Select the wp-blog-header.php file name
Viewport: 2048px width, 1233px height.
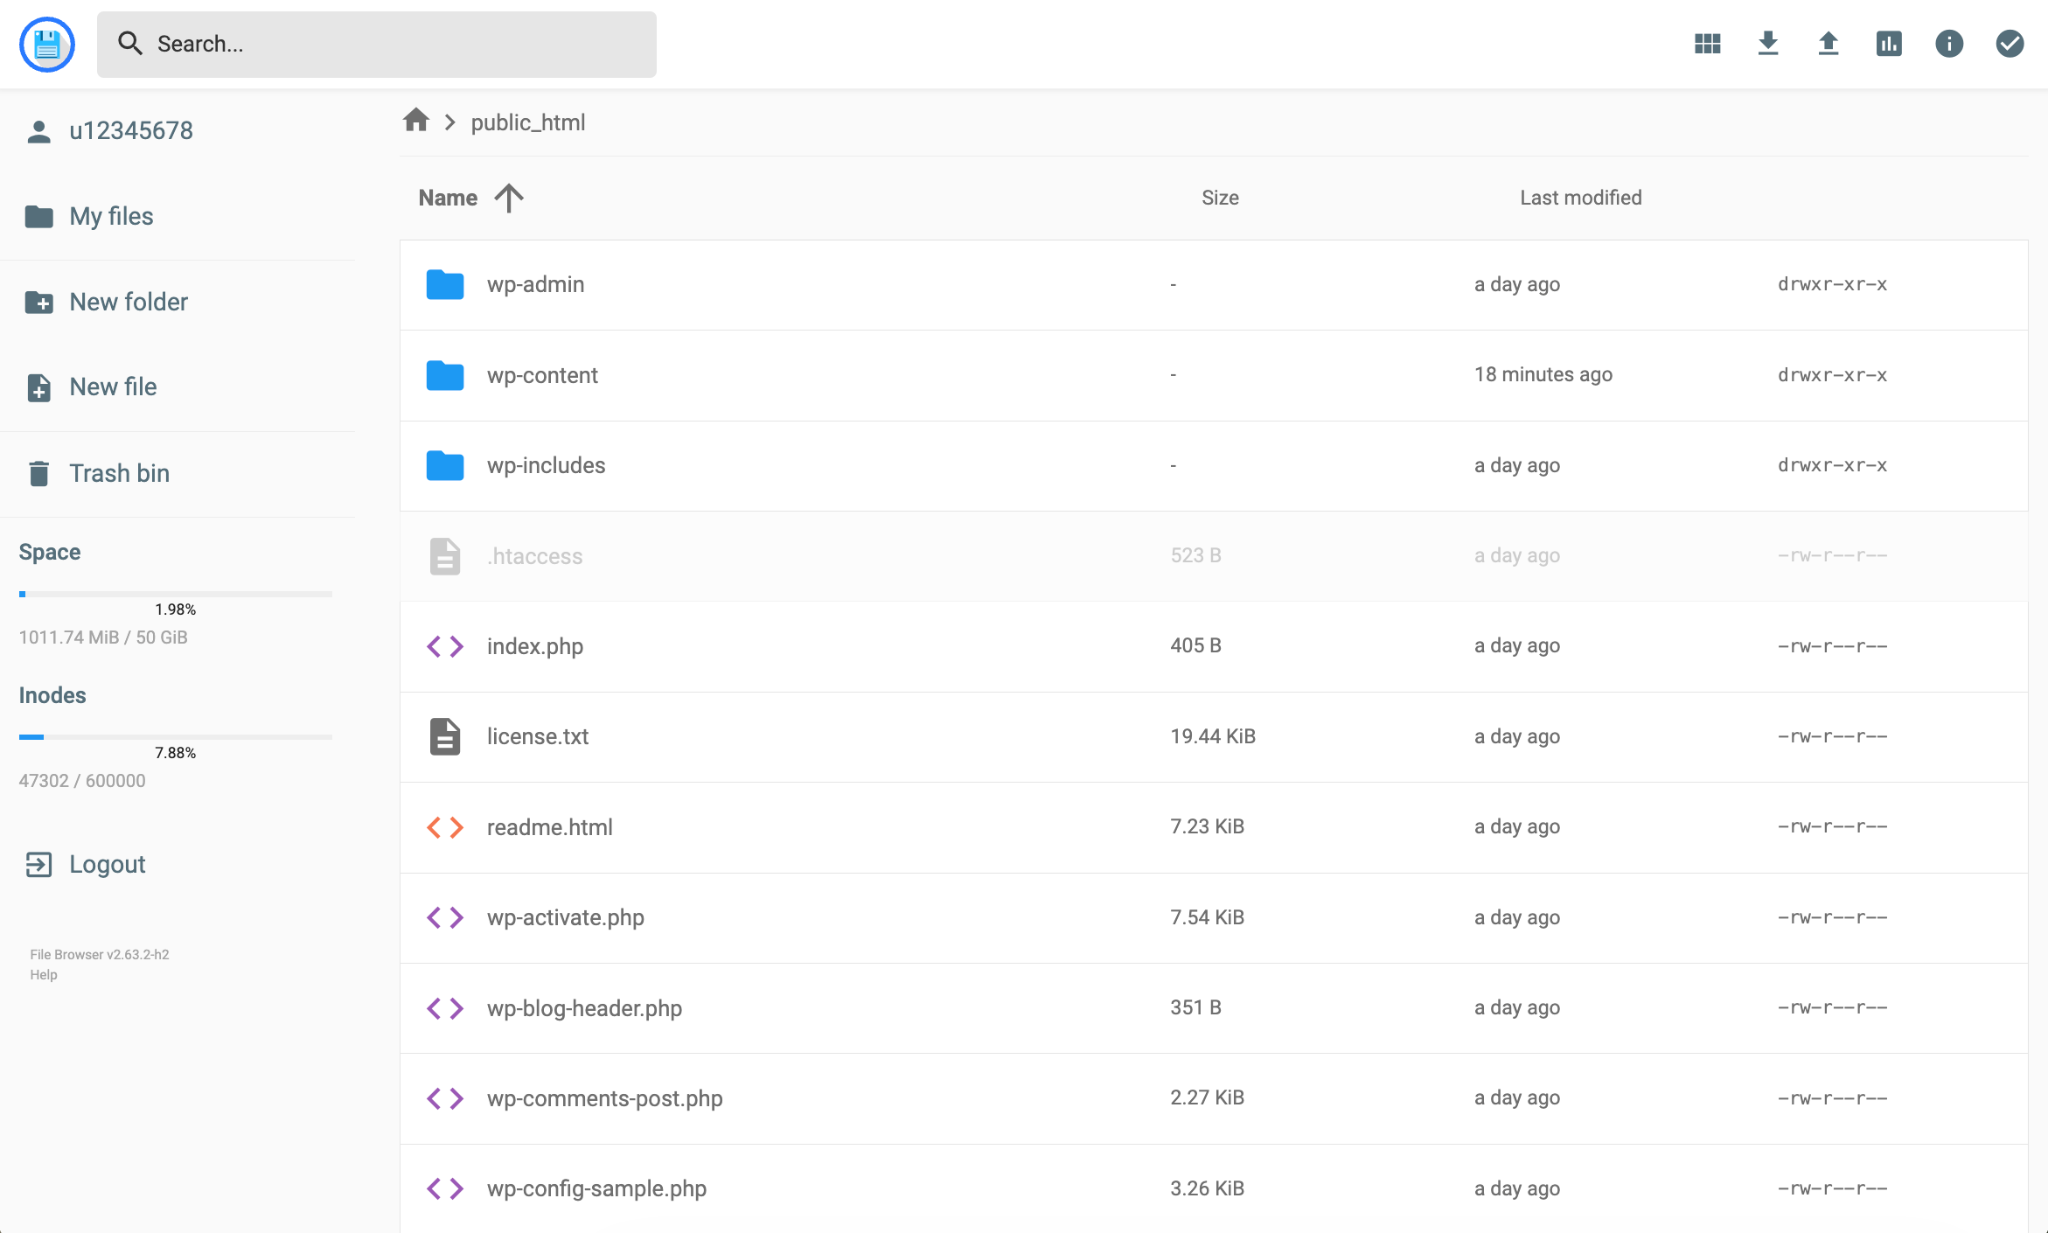(584, 1008)
